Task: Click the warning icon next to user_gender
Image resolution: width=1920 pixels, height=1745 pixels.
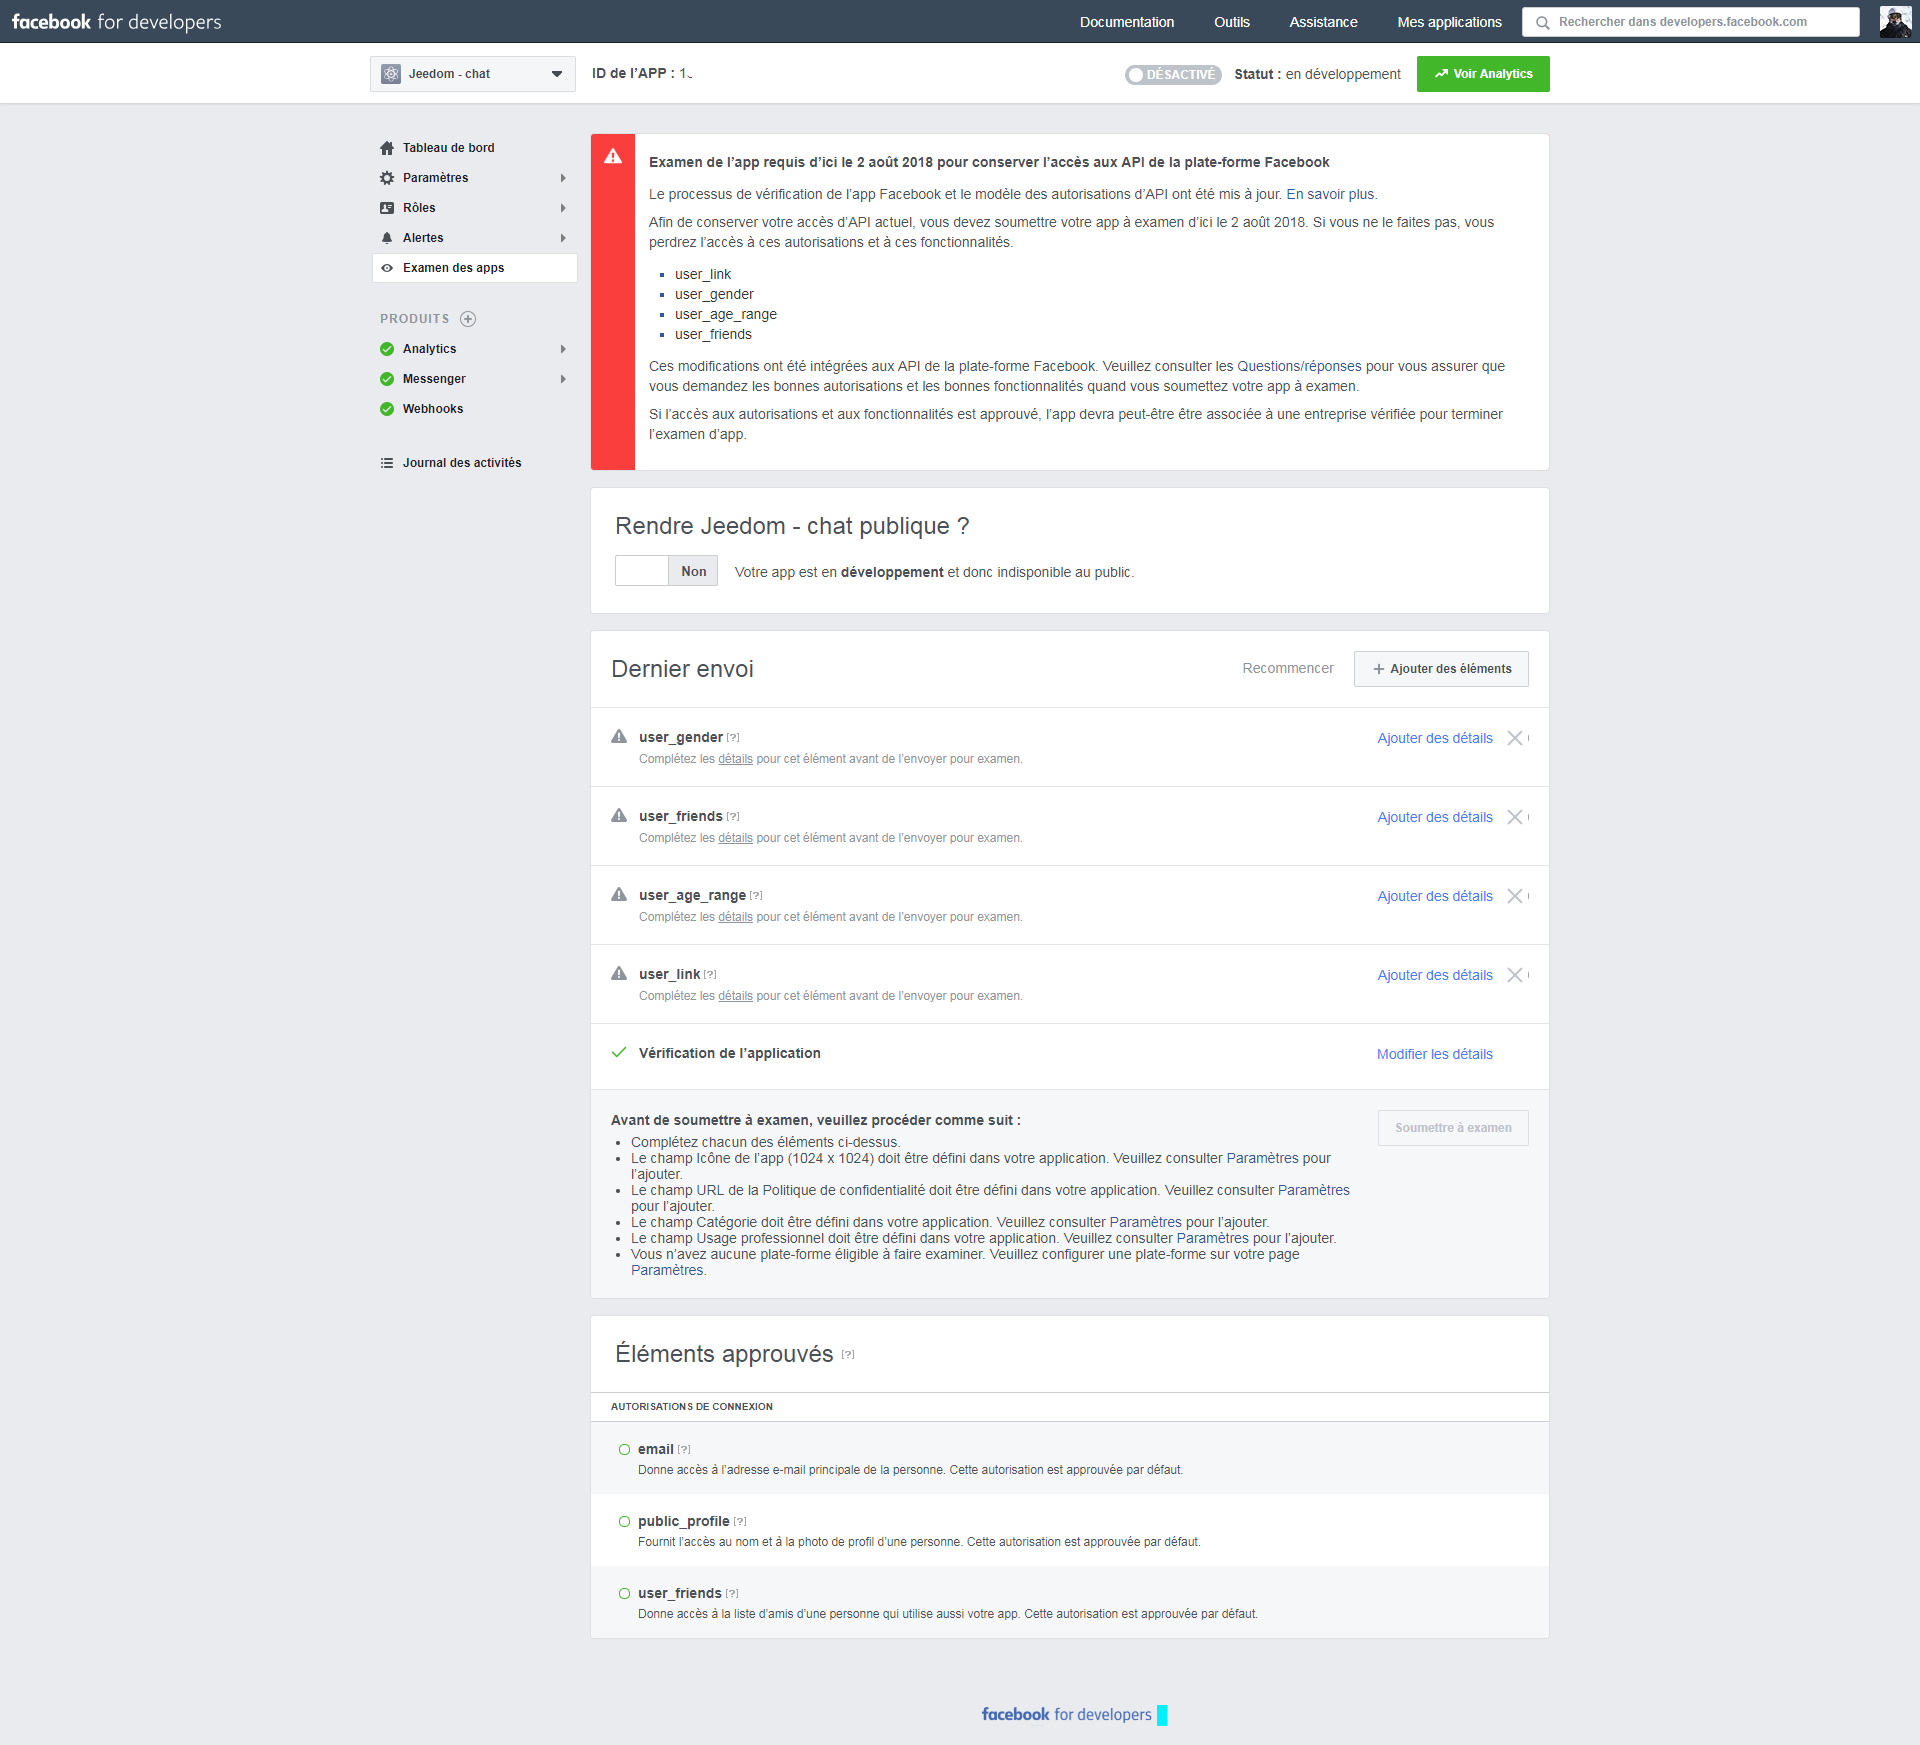Action: point(619,736)
